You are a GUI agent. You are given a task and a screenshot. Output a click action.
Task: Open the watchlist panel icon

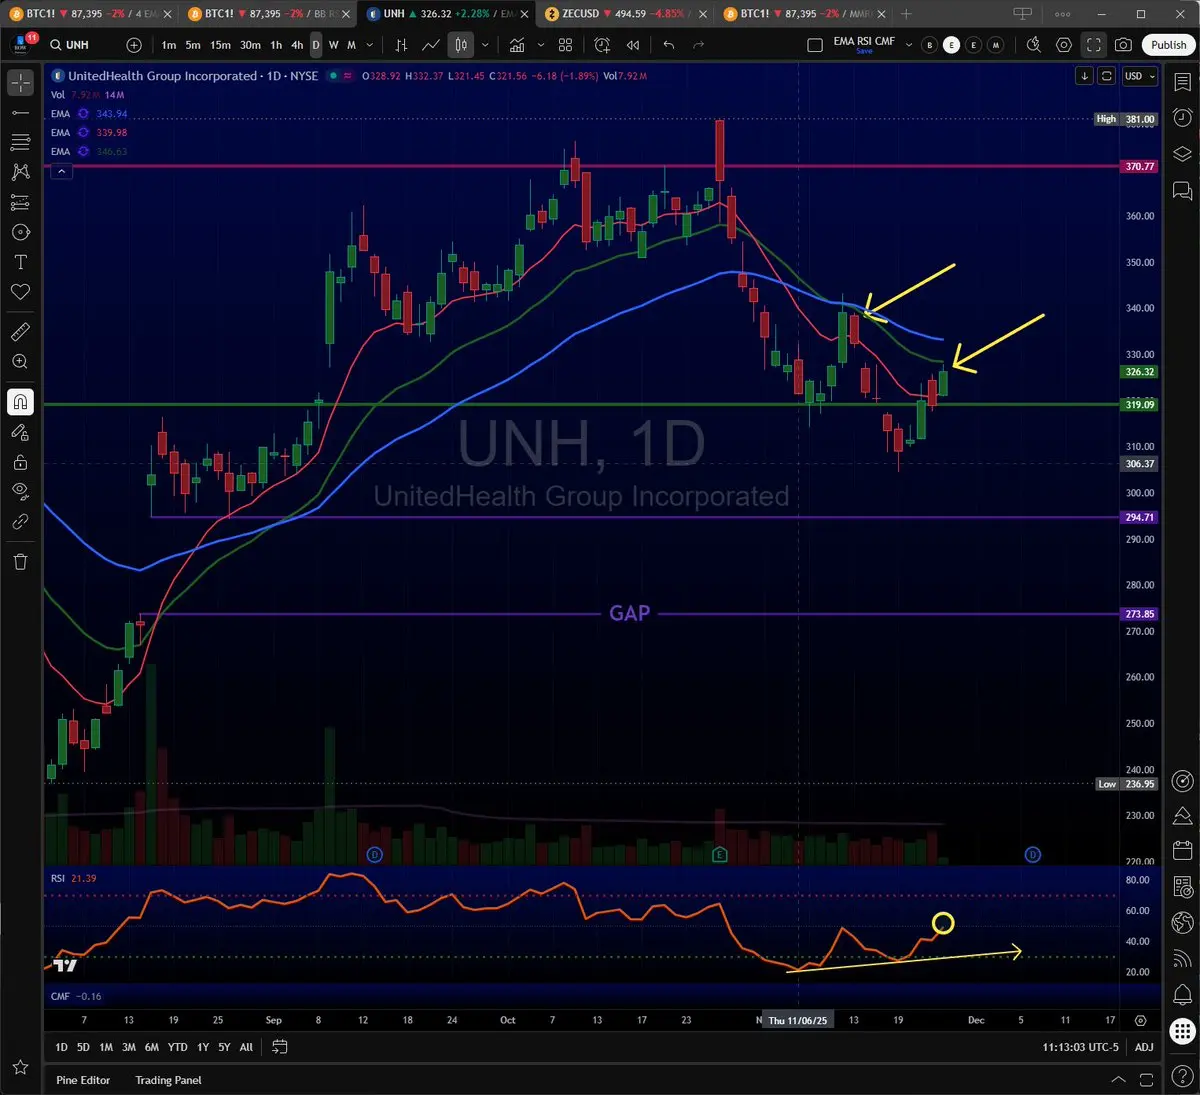coord(1182,83)
